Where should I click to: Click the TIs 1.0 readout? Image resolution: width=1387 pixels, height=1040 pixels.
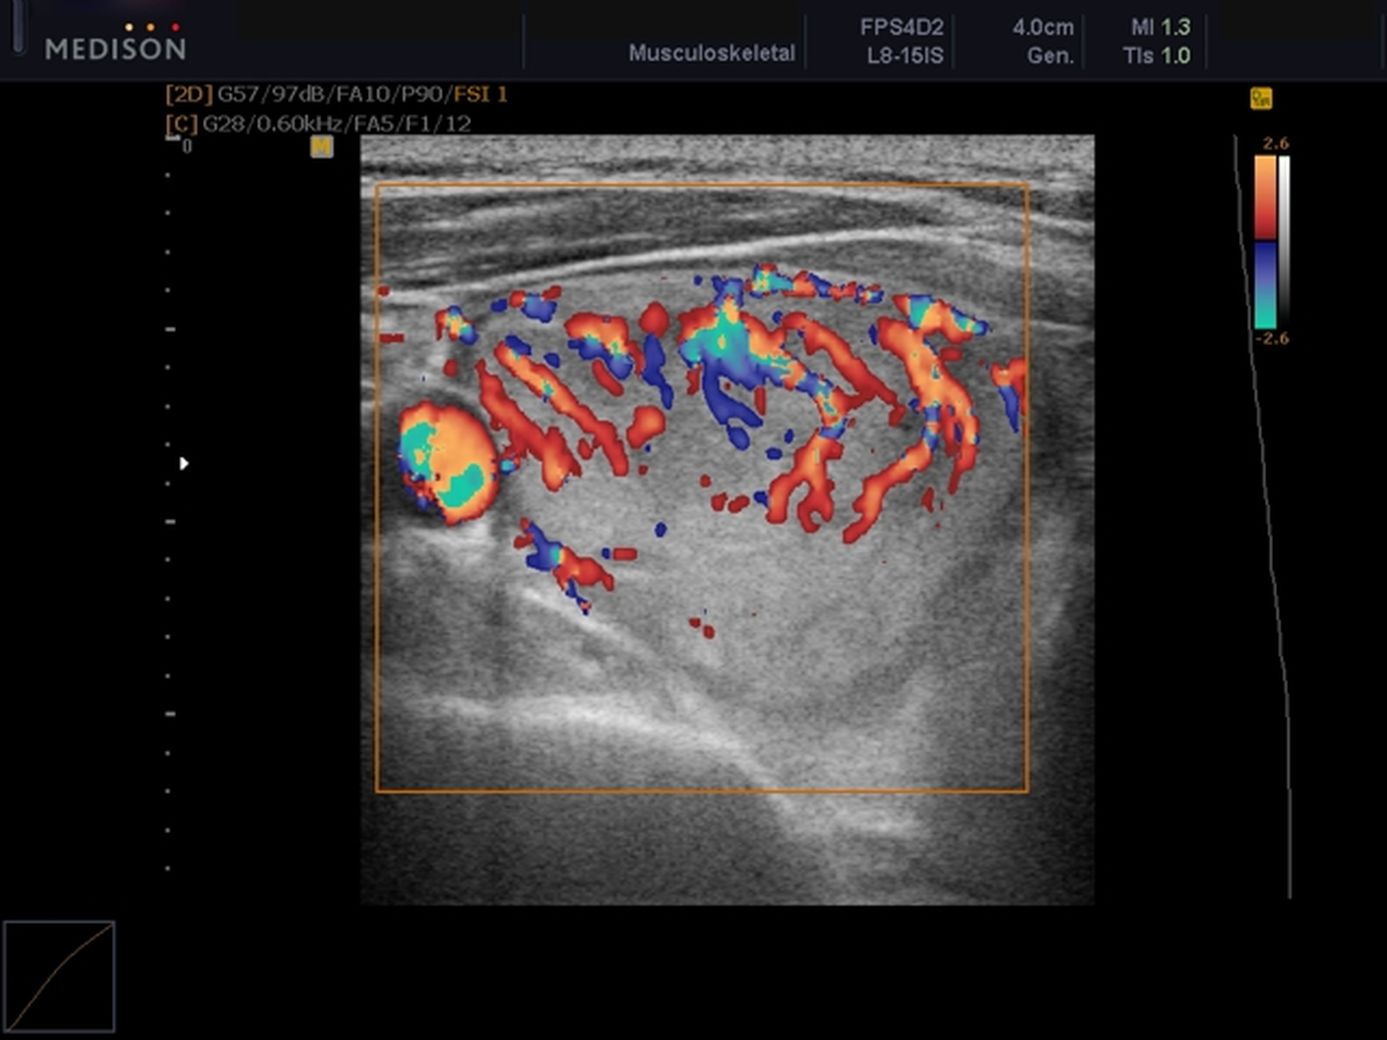(1156, 56)
